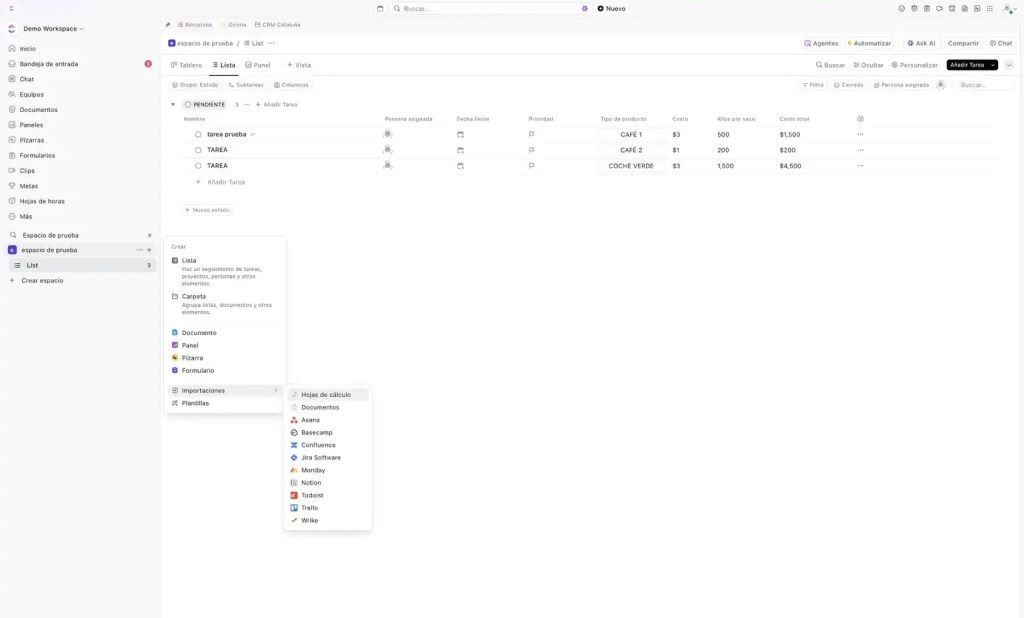Collapse the PENDIENTE group triangle
Viewport: 1024px width, 618px height.
172,104
